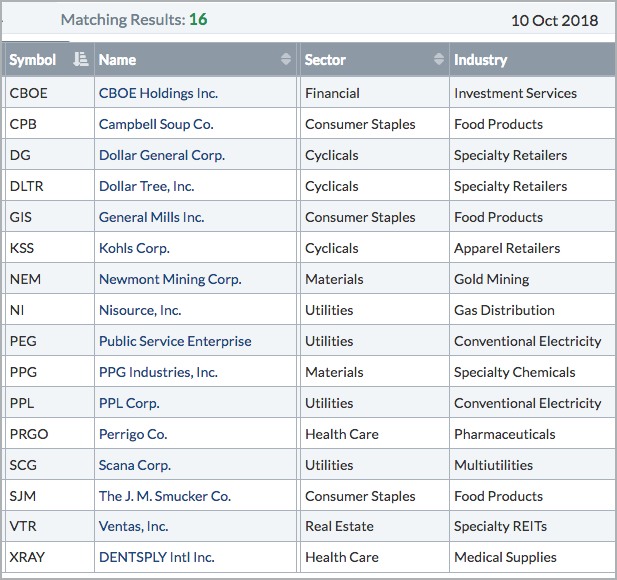Open the General Mills Inc. link
Viewport: 617px width, 580px height.
(151, 217)
